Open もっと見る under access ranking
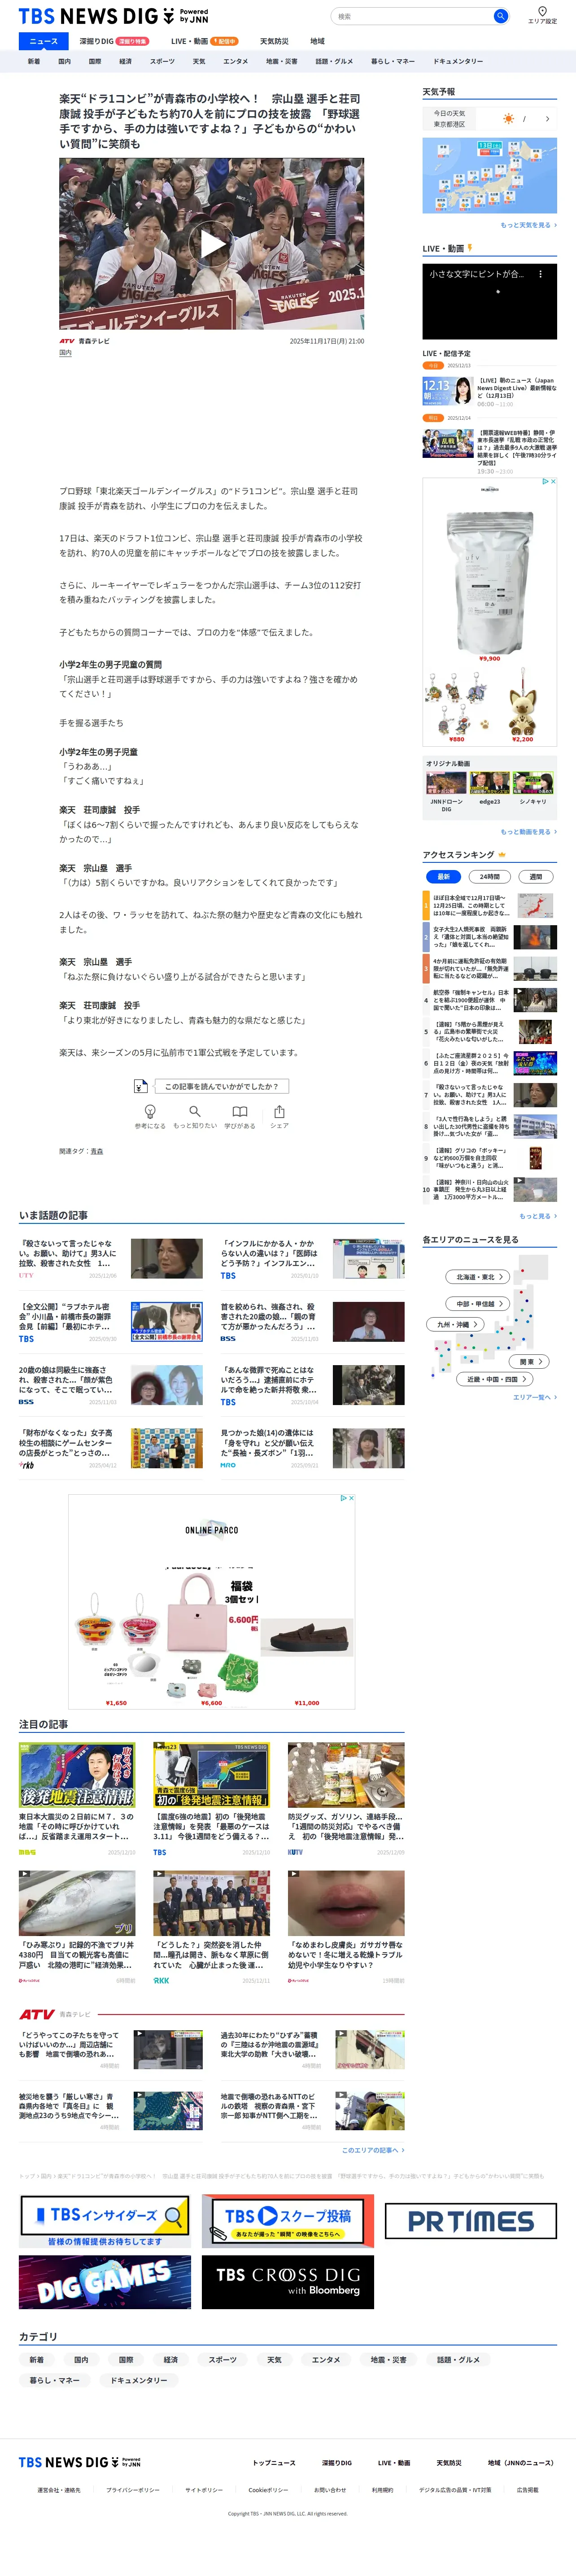The width and height of the screenshot is (576, 2576). (x=538, y=1216)
